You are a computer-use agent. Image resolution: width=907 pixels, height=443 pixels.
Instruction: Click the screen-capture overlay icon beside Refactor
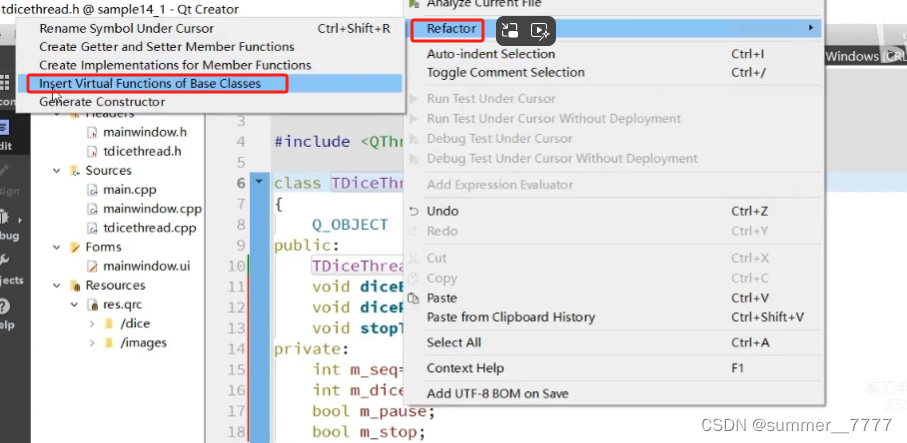(x=510, y=31)
